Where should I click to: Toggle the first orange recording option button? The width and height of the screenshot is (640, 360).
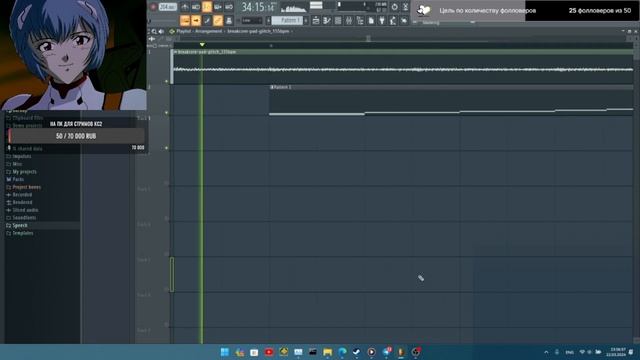(185, 20)
